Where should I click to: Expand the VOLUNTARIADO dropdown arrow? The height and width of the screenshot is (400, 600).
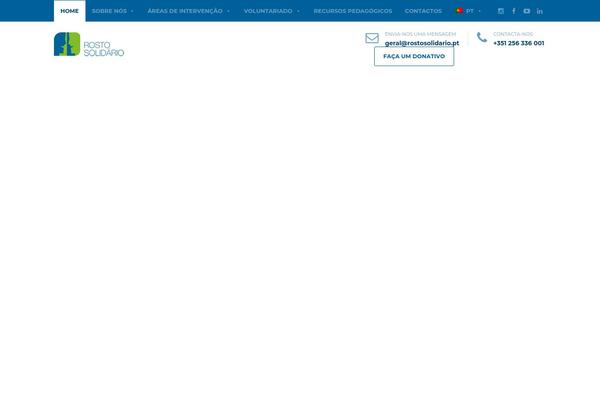point(298,11)
